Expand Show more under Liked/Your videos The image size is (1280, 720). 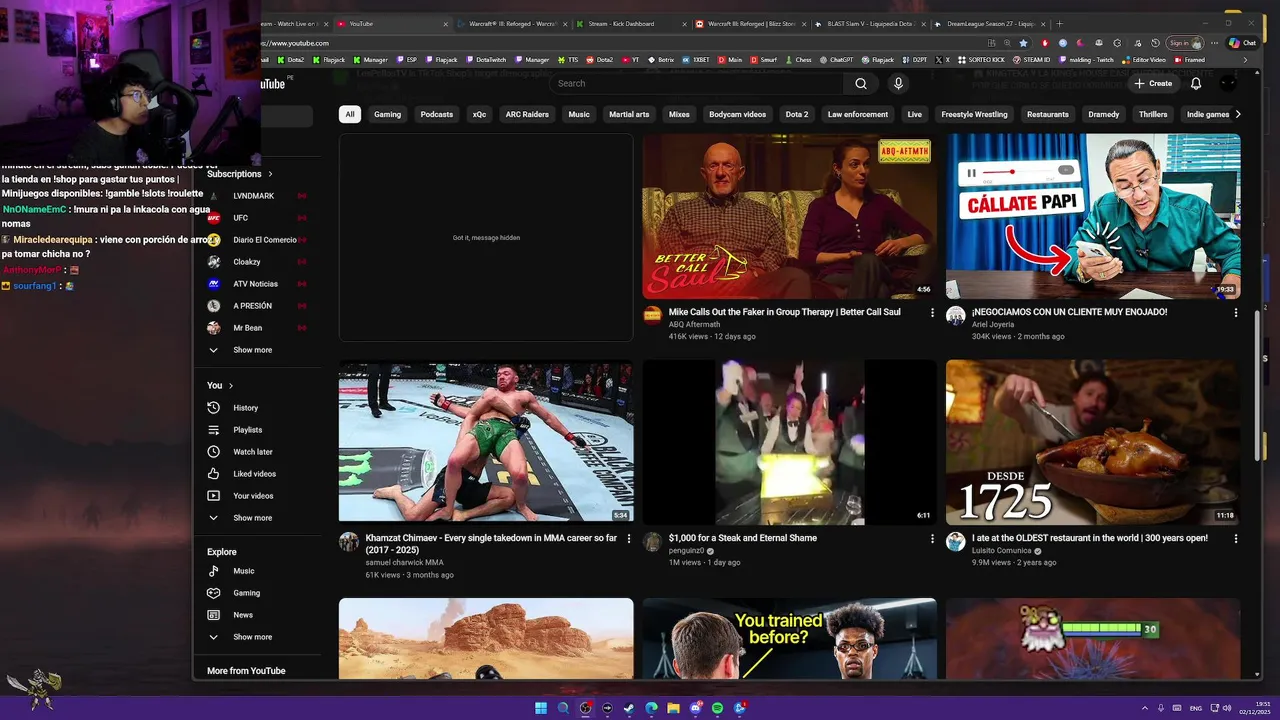tap(252, 518)
